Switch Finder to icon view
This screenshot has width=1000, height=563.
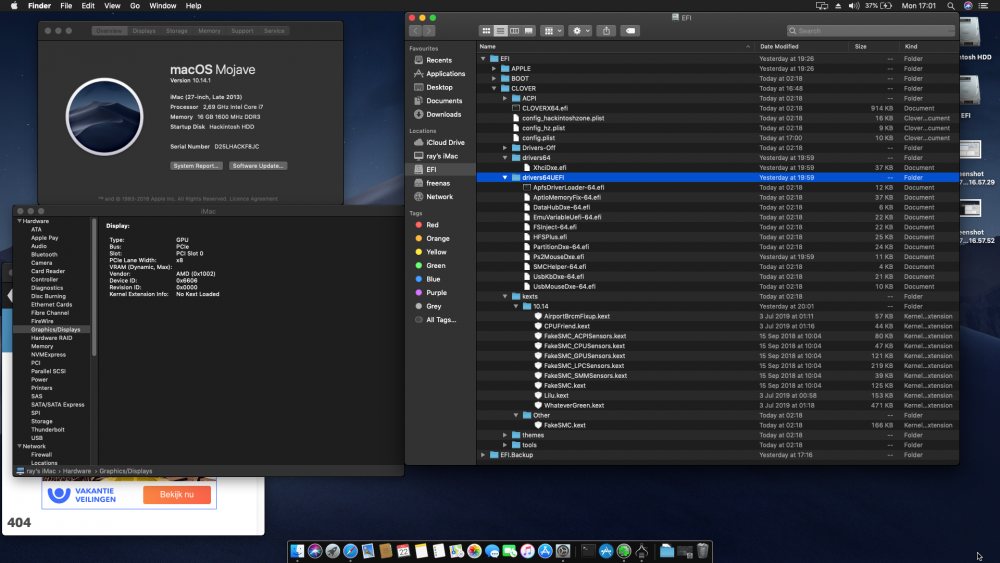pos(486,31)
